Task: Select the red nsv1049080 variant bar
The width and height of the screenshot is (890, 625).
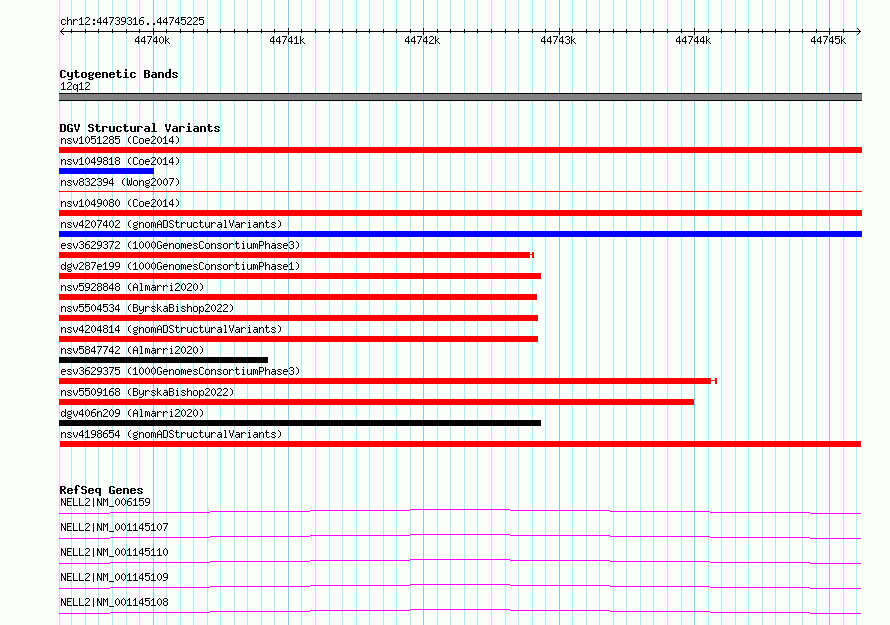Action: click(460, 213)
